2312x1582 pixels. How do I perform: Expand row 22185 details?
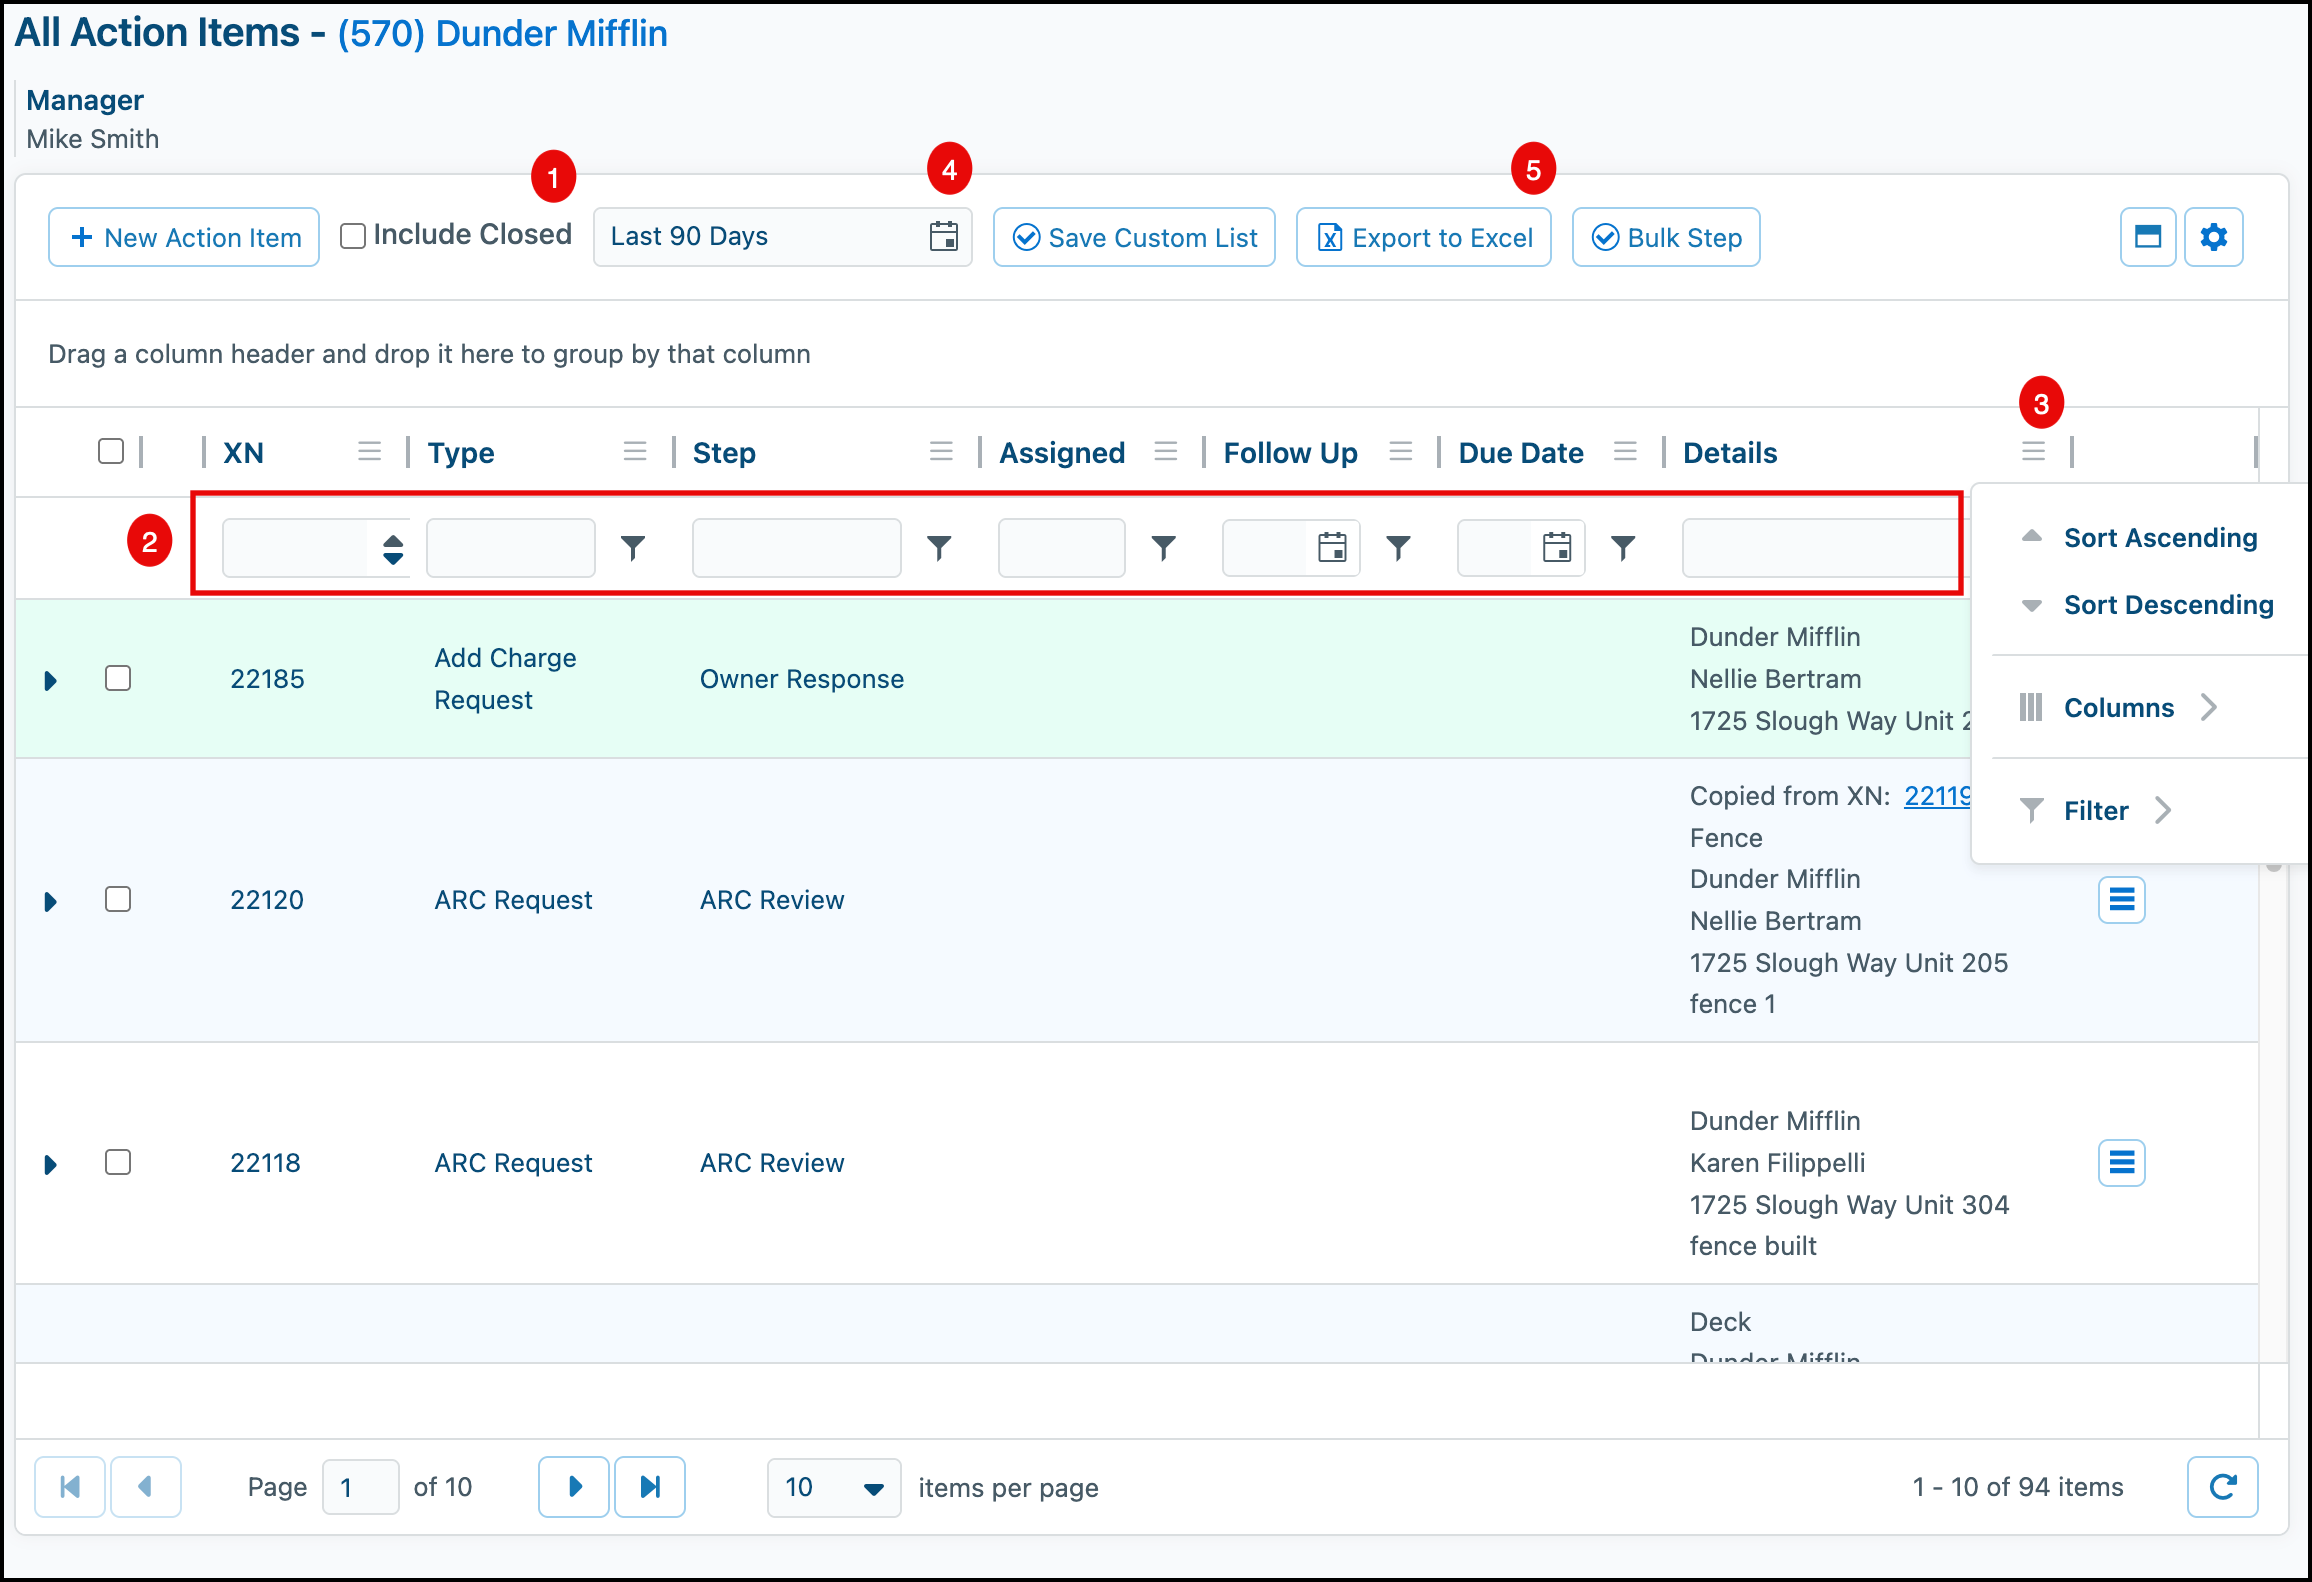point(51,681)
